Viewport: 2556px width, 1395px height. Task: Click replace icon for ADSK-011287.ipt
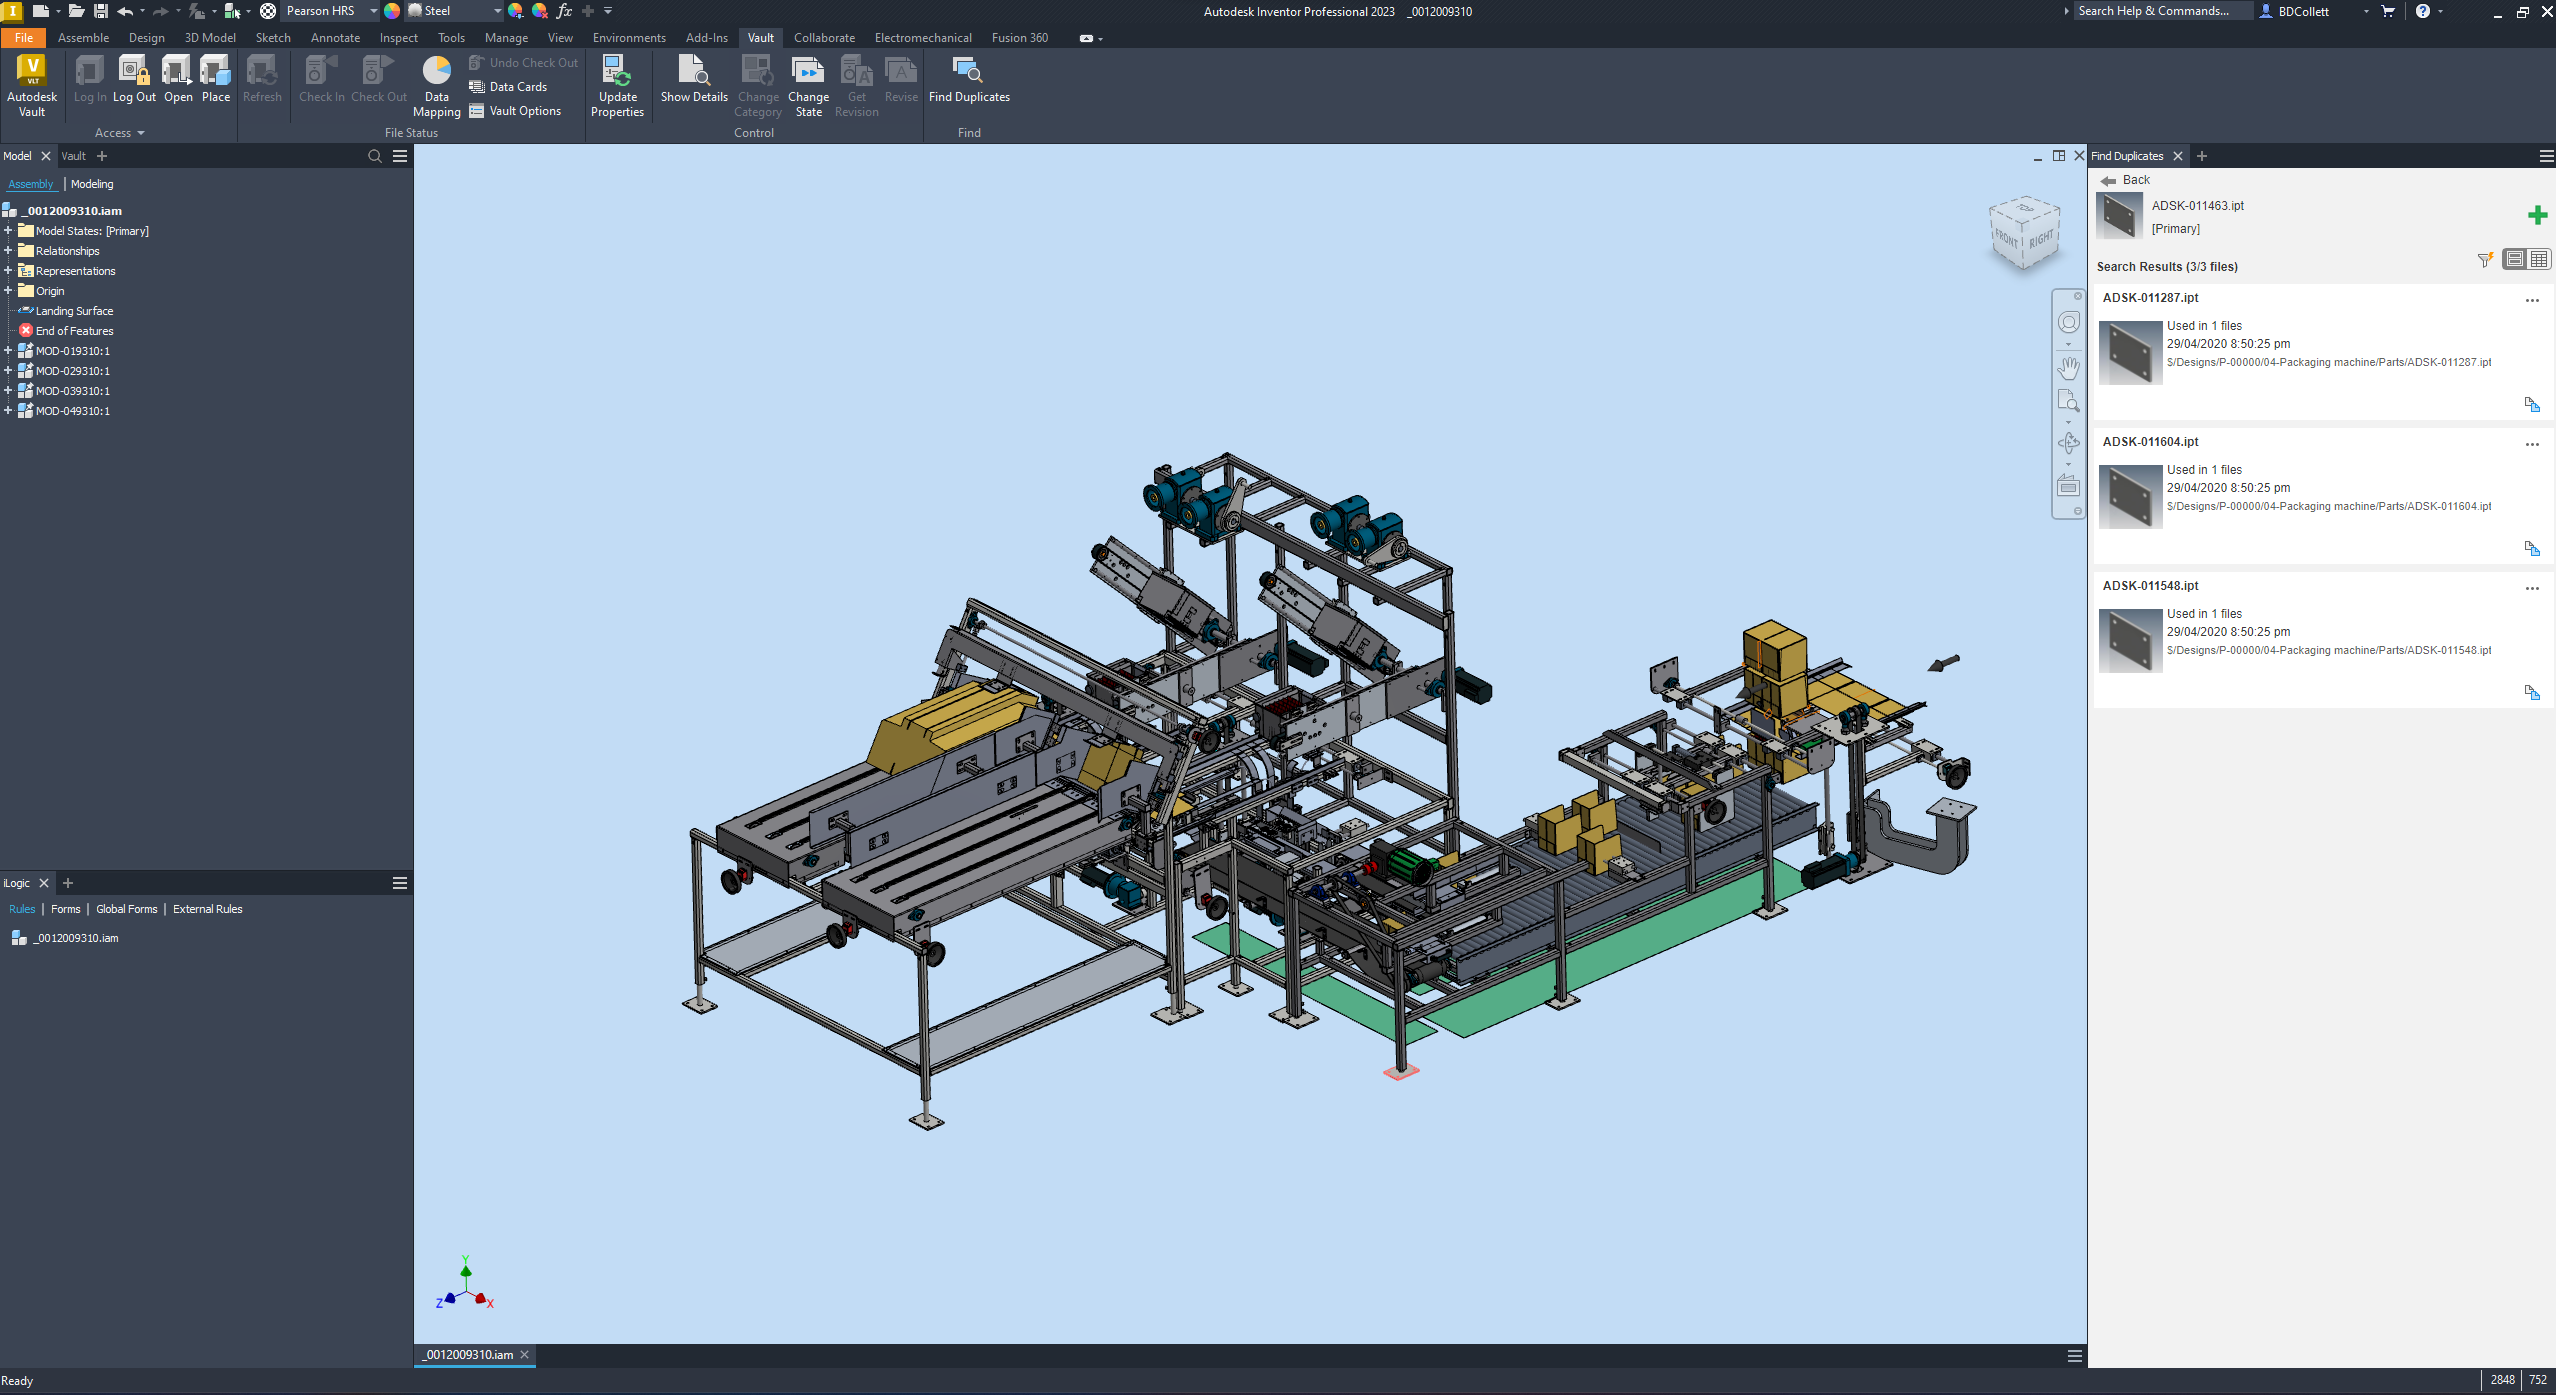point(2531,405)
